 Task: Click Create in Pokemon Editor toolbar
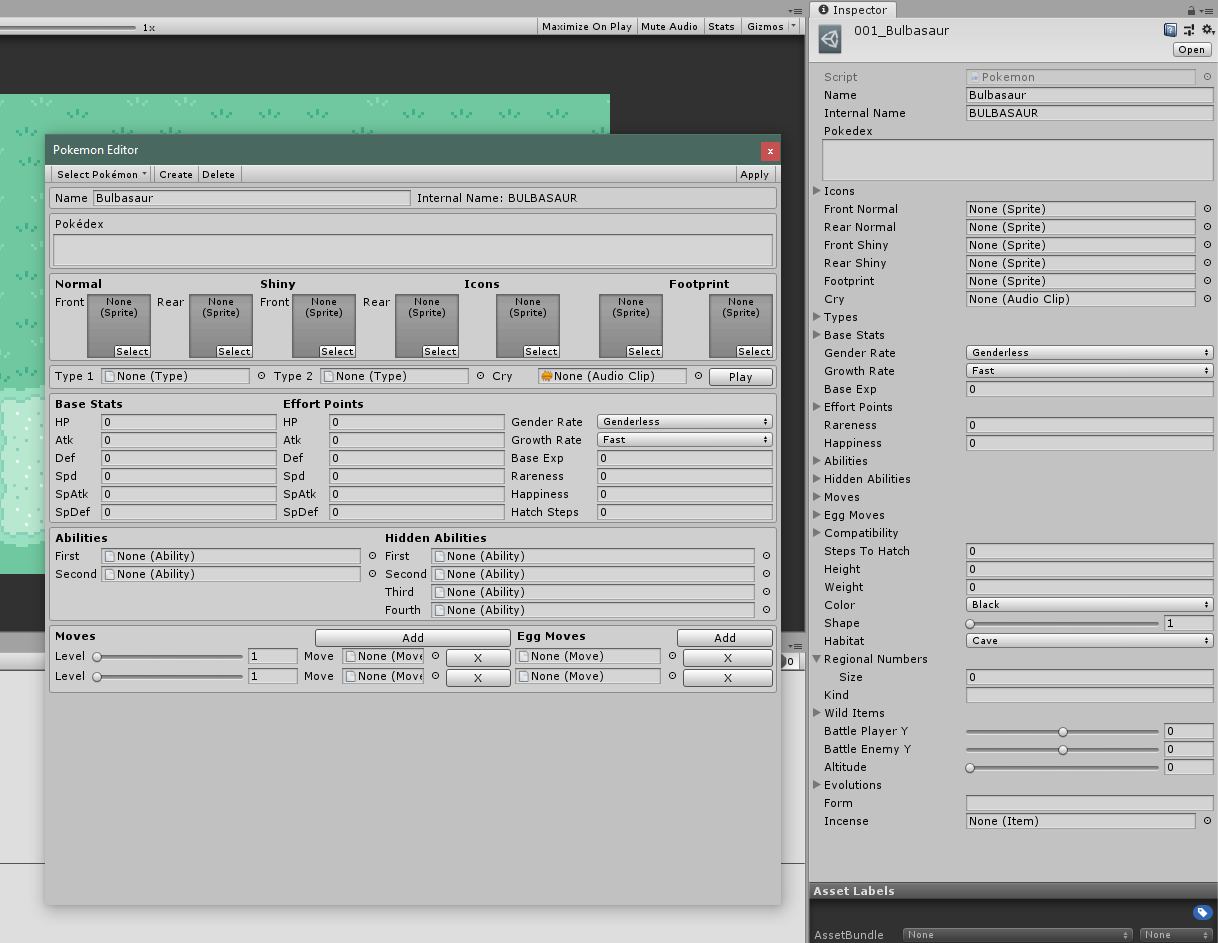click(x=176, y=174)
